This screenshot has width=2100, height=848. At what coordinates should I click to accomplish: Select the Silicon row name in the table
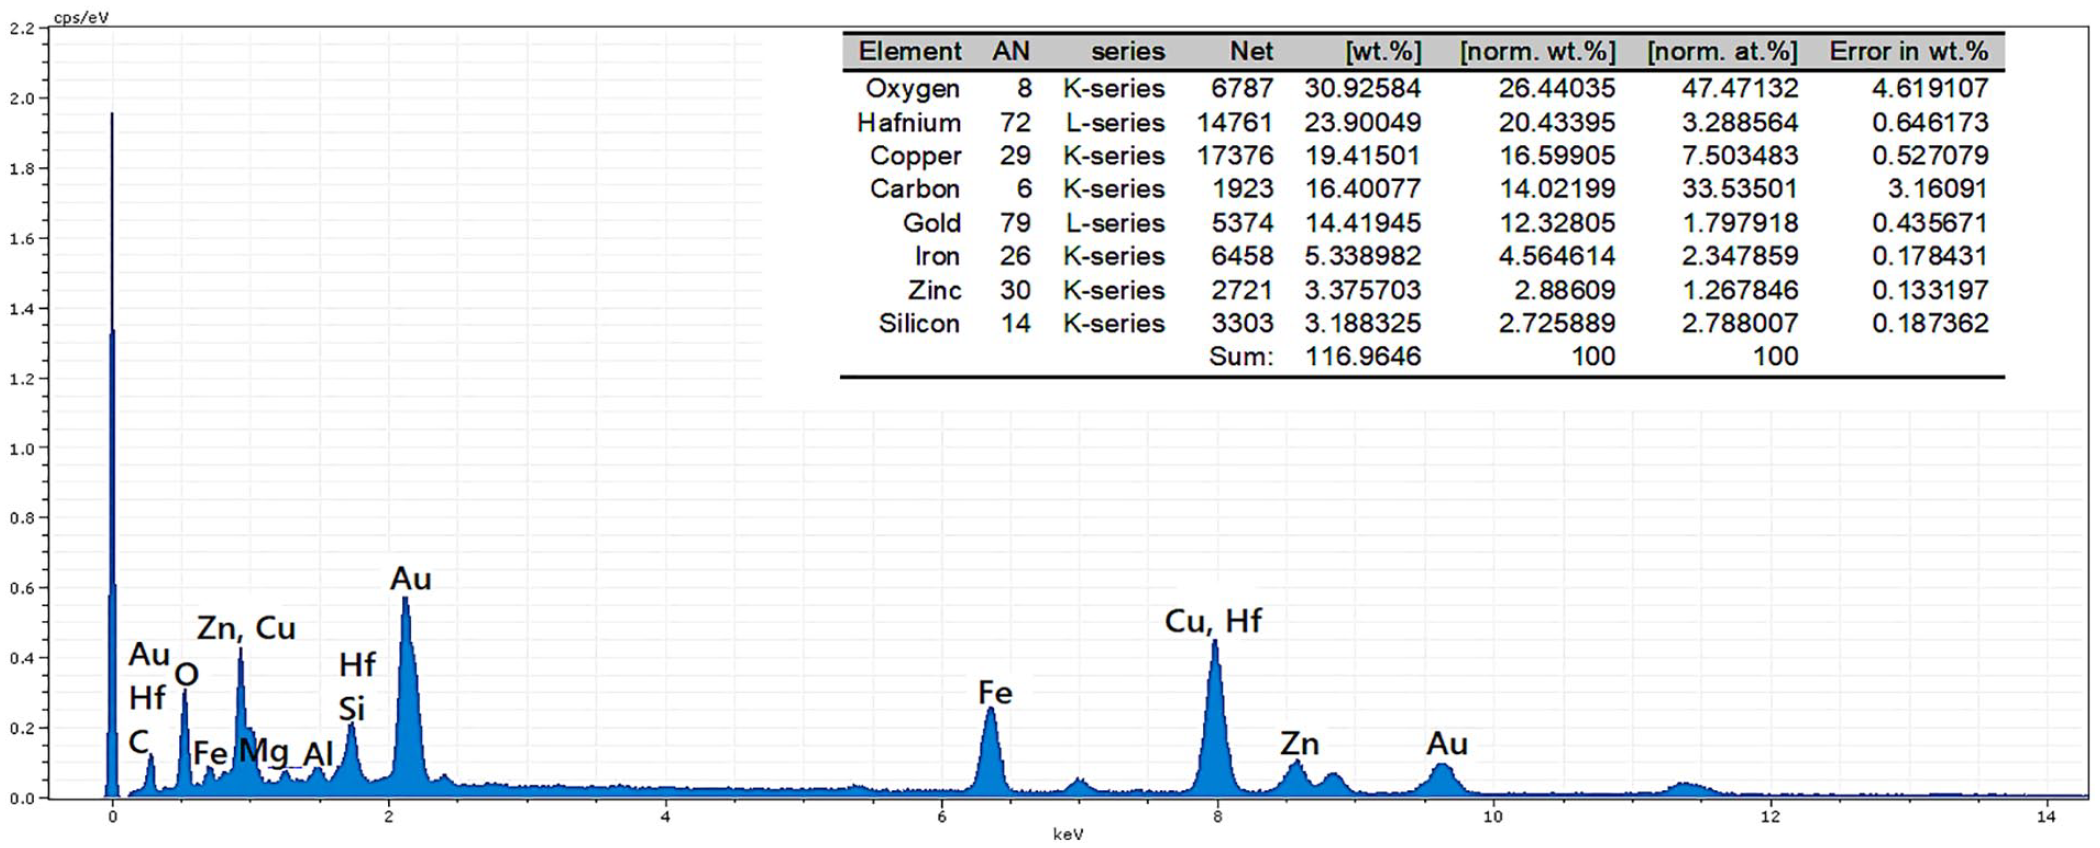pyautogui.click(x=918, y=324)
